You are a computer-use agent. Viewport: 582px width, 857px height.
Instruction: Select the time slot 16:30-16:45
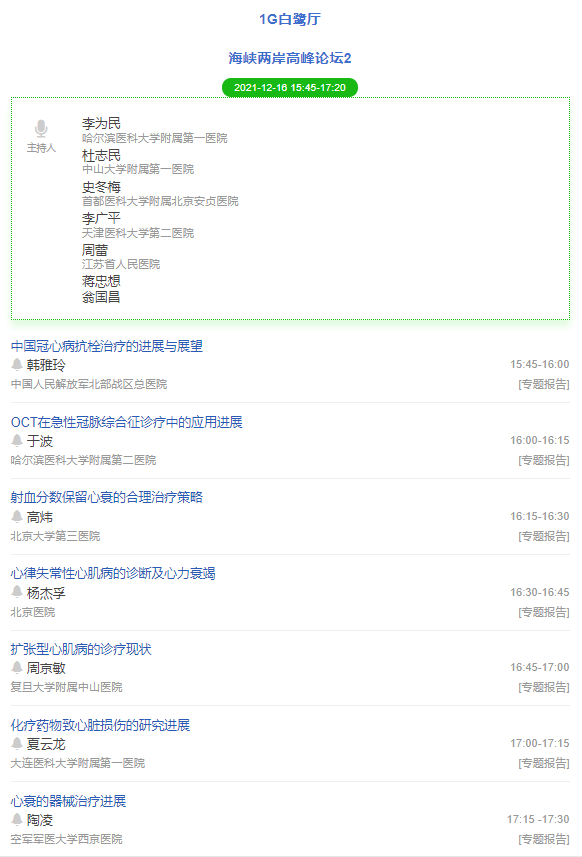[x=539, y=592]
